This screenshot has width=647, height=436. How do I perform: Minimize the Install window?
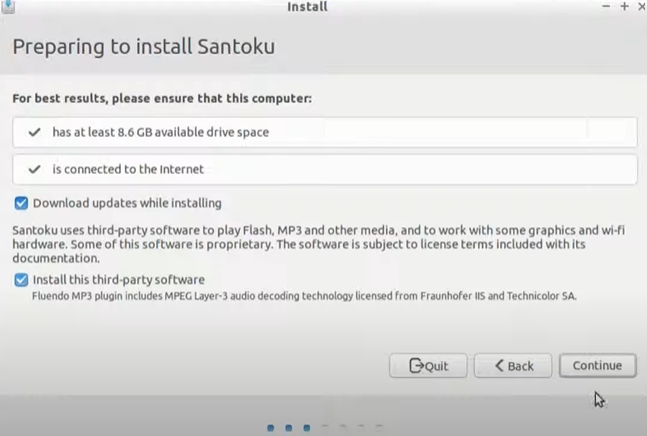tap(606, 7)
